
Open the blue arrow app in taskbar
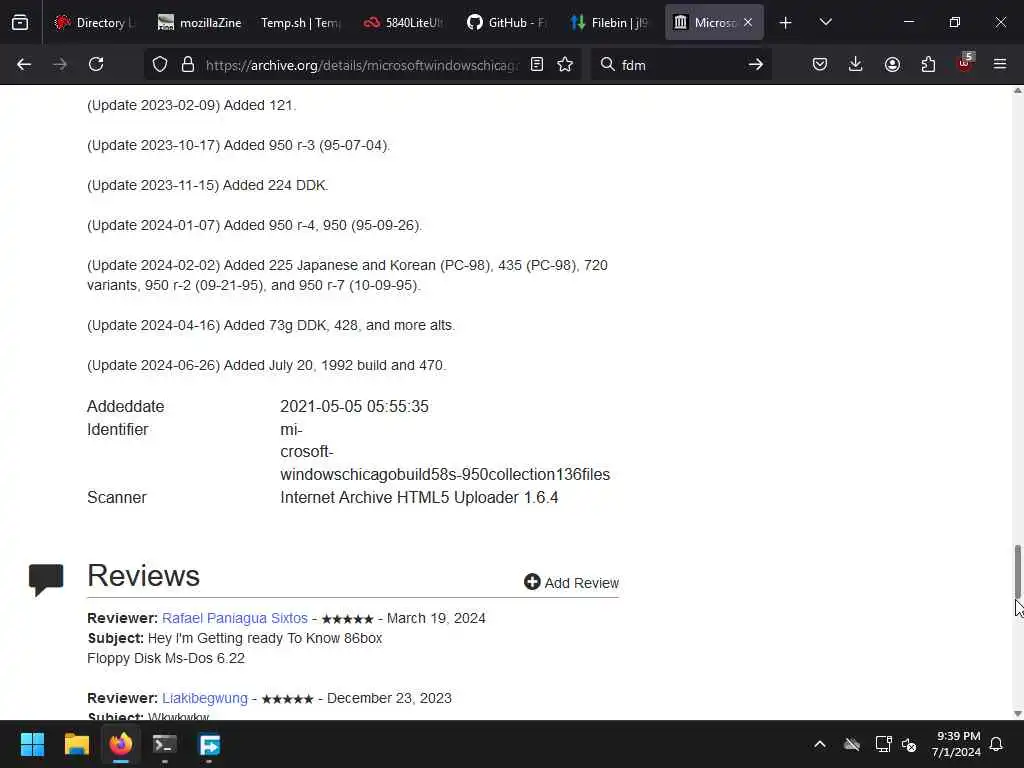(209, 744)
